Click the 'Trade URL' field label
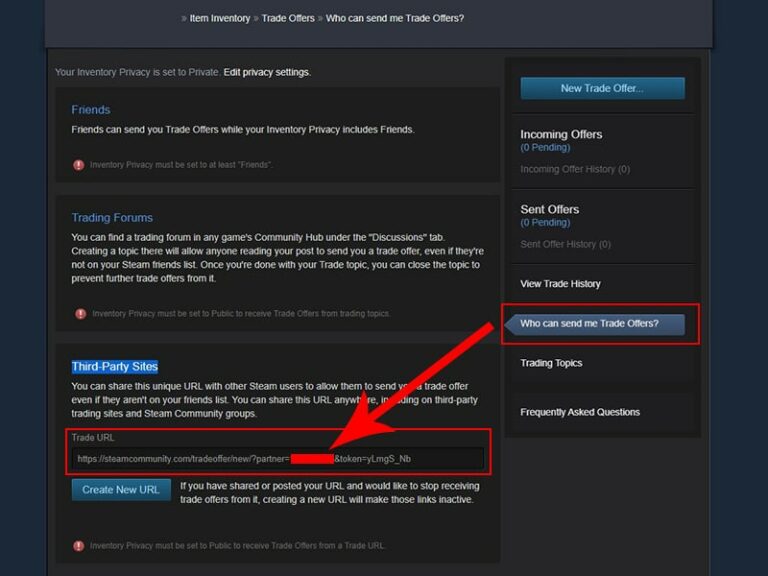The image size is (768, 576). click(93, 437)
